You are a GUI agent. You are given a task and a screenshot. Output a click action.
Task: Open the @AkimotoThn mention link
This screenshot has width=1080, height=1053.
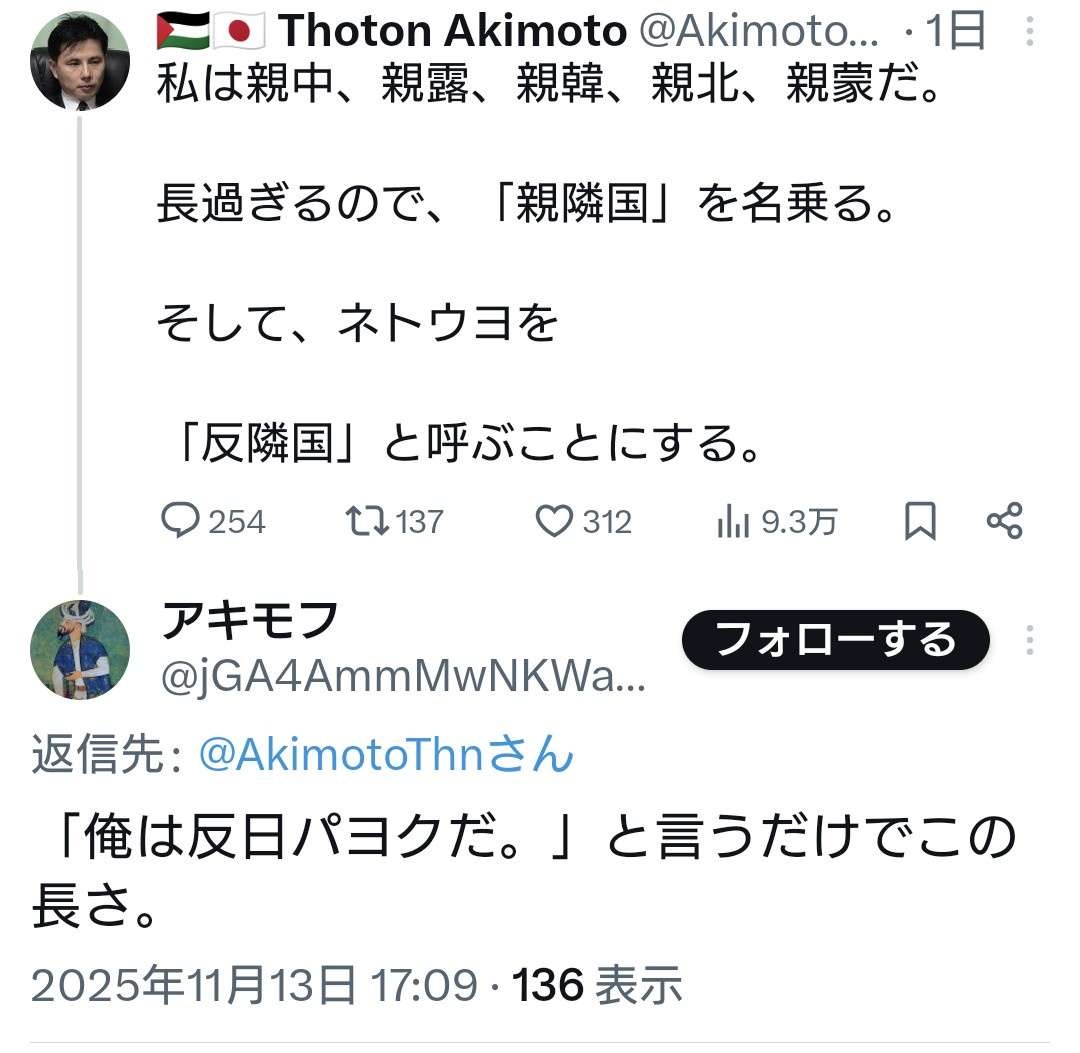386,755
